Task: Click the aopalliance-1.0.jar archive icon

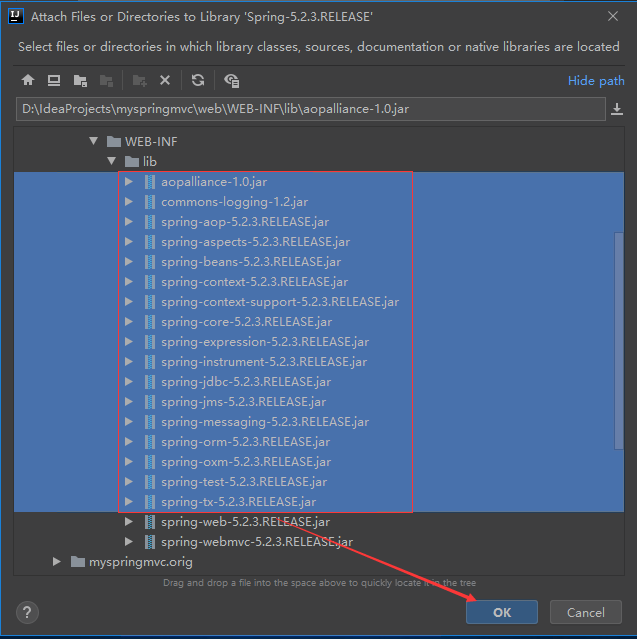Action: coord(150,182)
